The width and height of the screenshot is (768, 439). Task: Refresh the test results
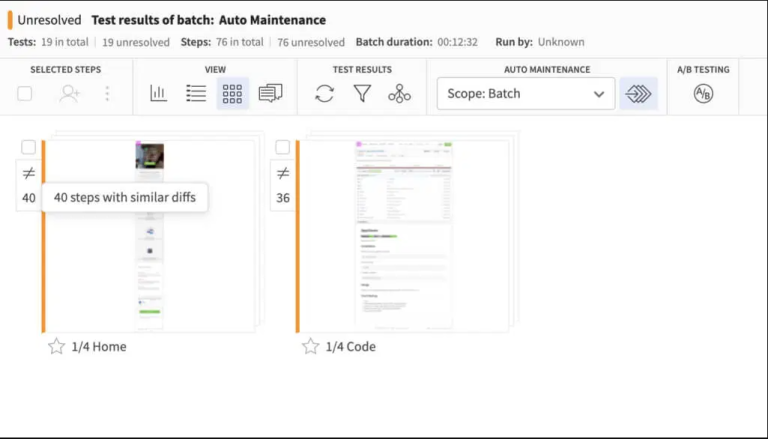pos(324,94)
